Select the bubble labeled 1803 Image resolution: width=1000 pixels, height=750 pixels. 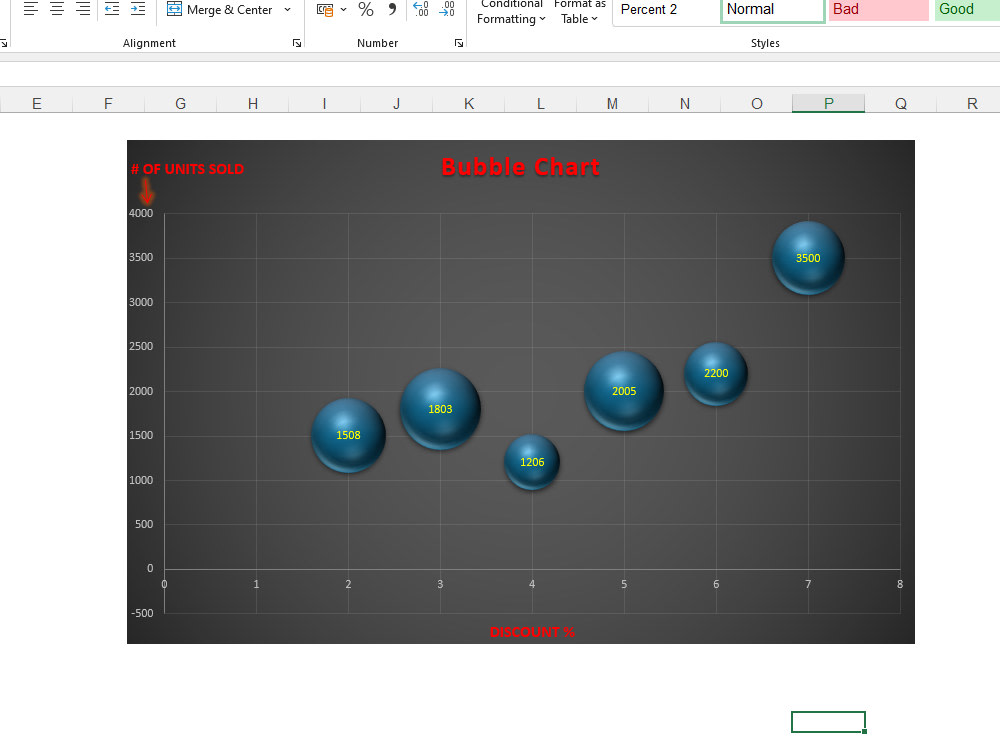click(x=440, y=409)
